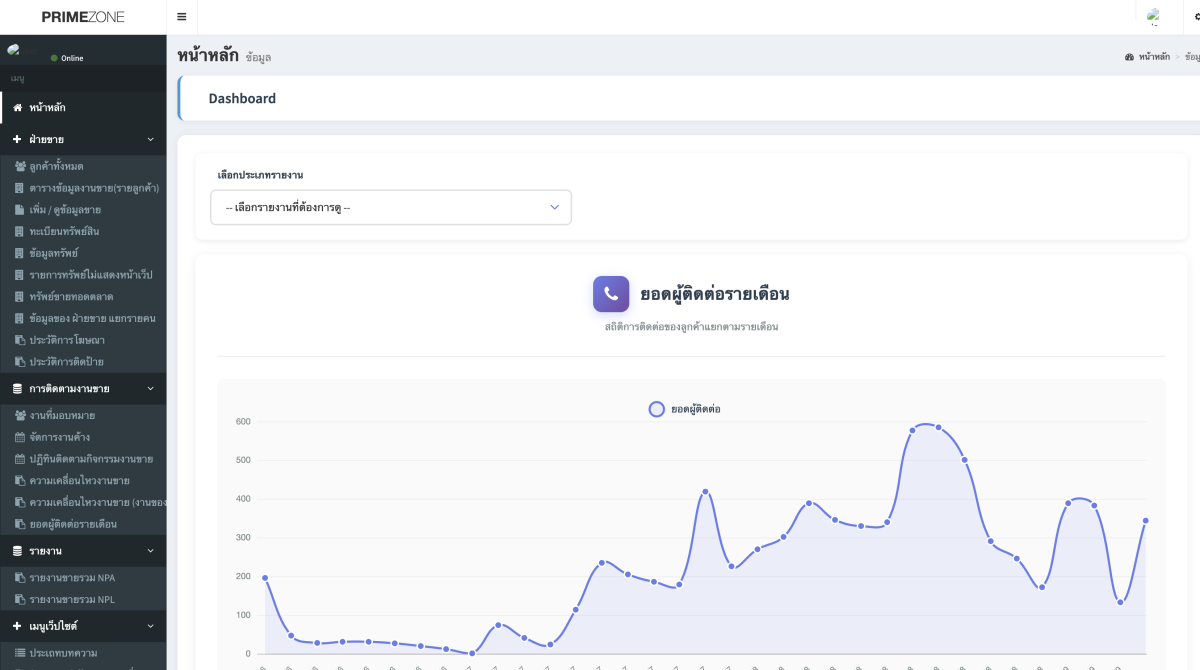Click the list icon beside ประเภทบทความ
Screen dimensions: 1200x670
pos(20,653)
